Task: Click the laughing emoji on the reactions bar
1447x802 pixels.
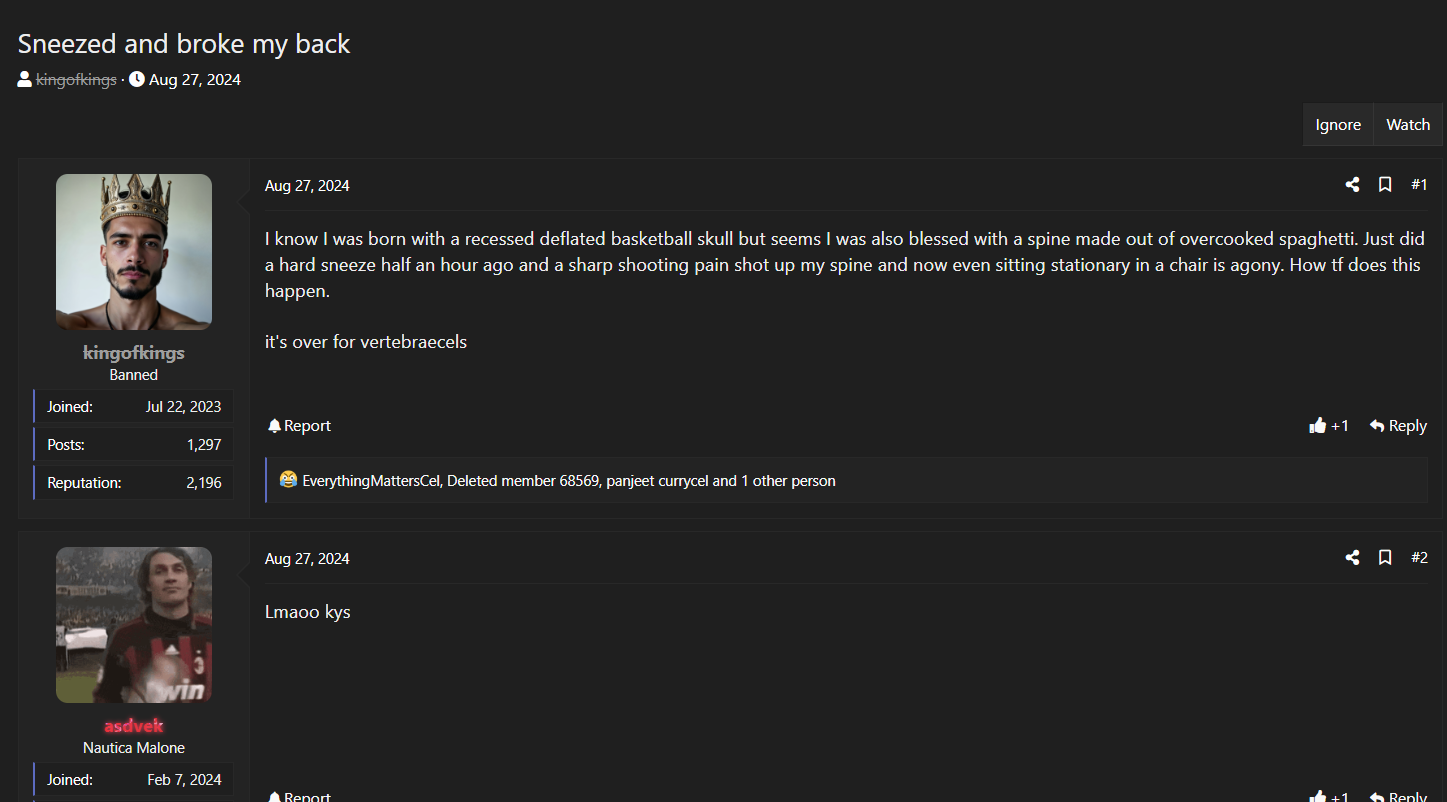Action: click(x=288, y=480)
